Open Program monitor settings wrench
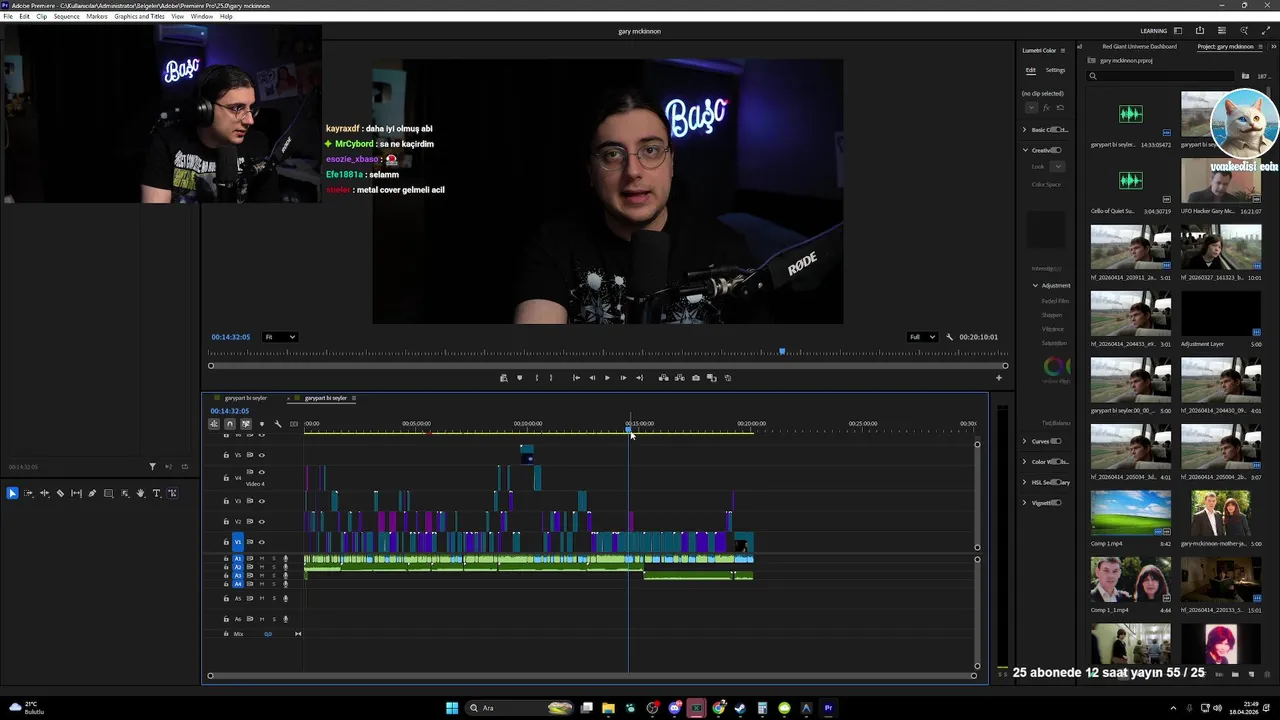Viewport: 1280px width, 720px height. [x=950, y=337]
